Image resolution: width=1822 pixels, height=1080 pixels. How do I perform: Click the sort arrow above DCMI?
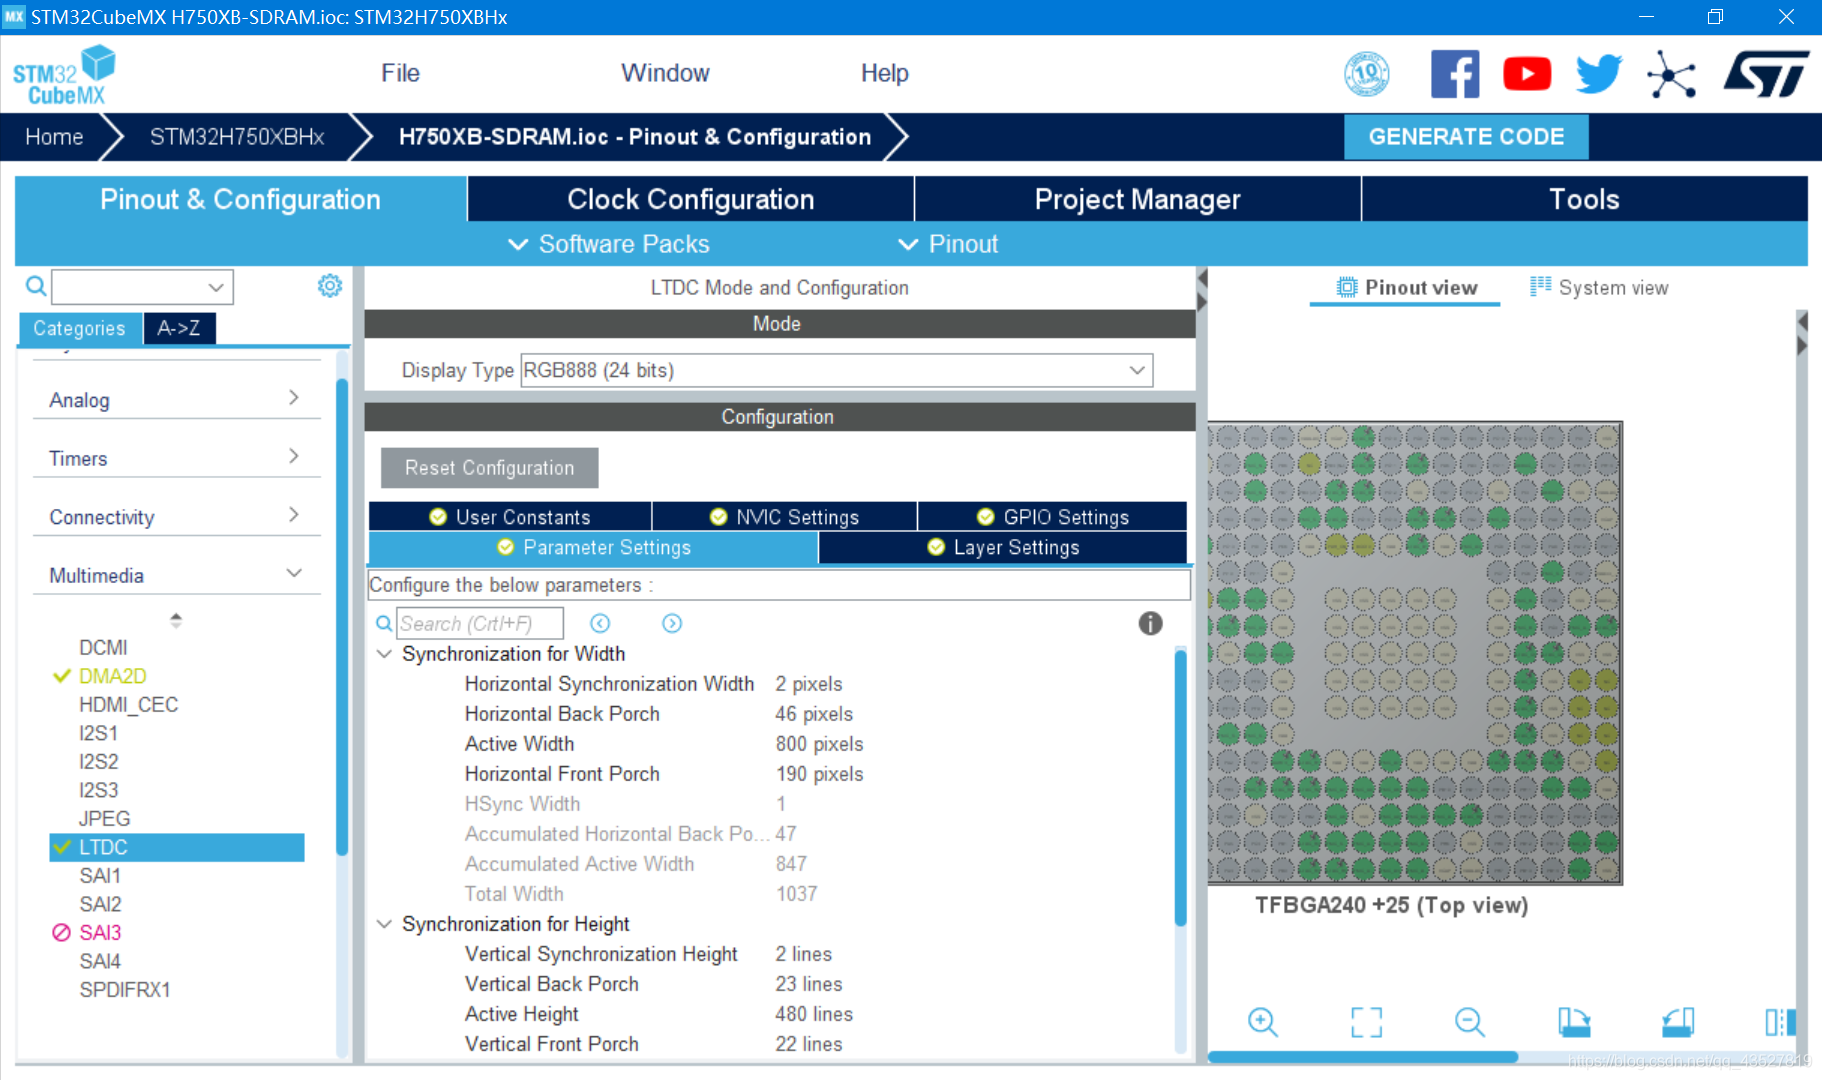tap(176, 620)
